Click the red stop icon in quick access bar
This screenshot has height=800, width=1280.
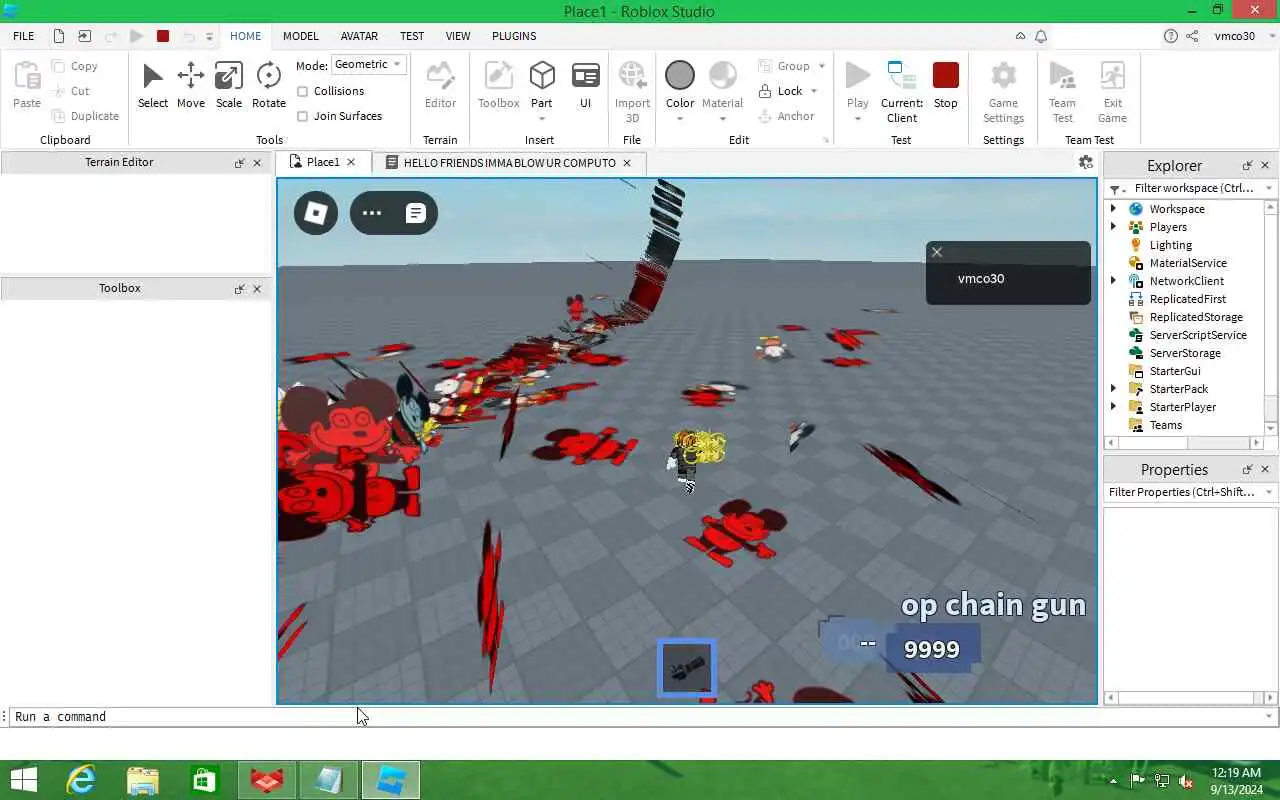coord(163,36)
